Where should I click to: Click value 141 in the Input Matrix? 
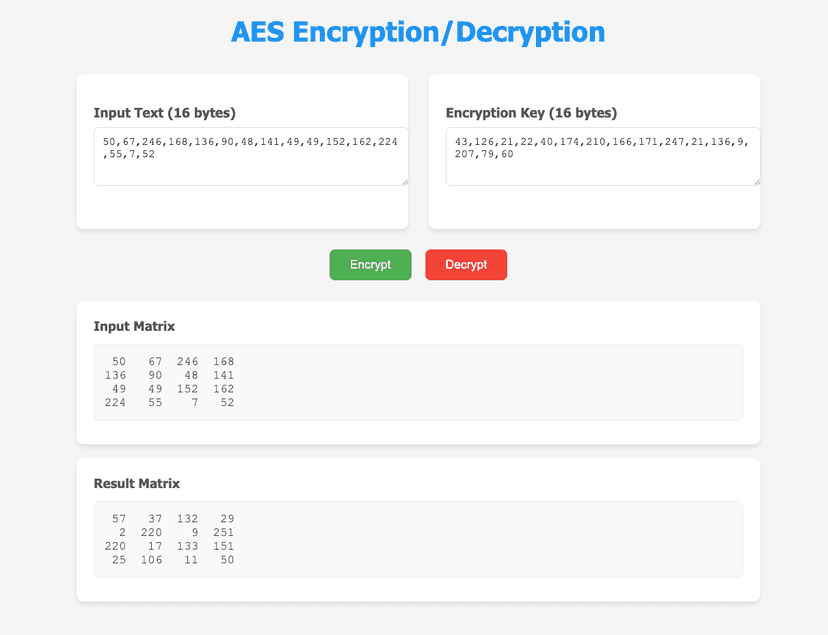tap(222, 375)
